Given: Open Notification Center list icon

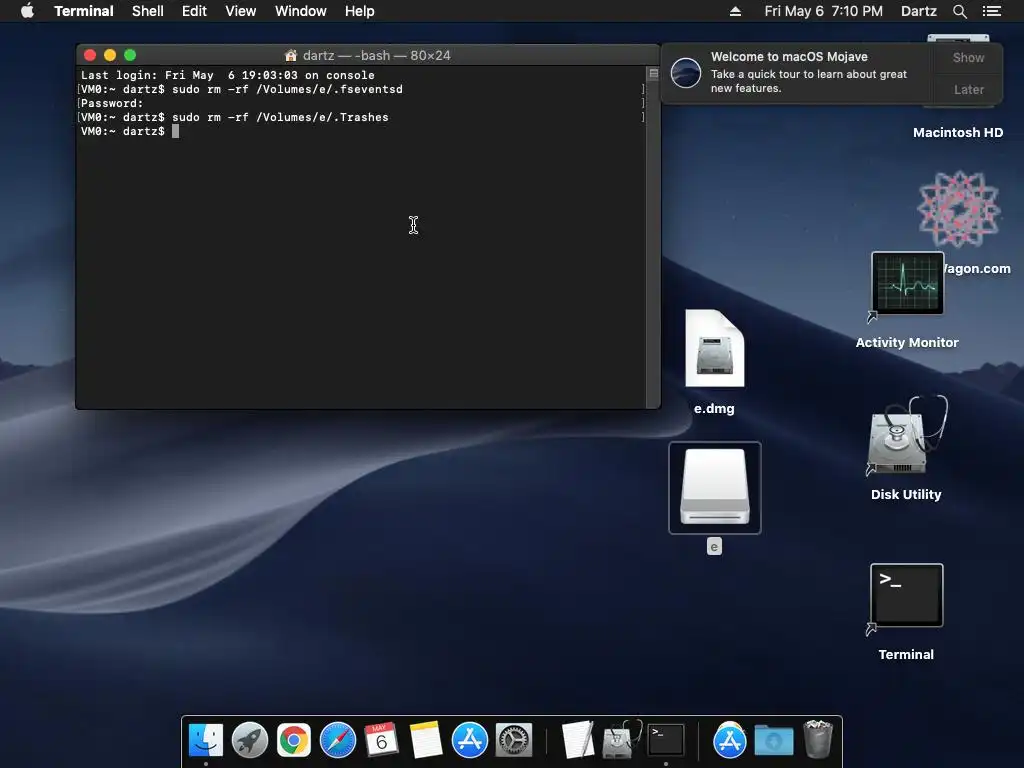Looking at the screenshot, I should 991,11.
